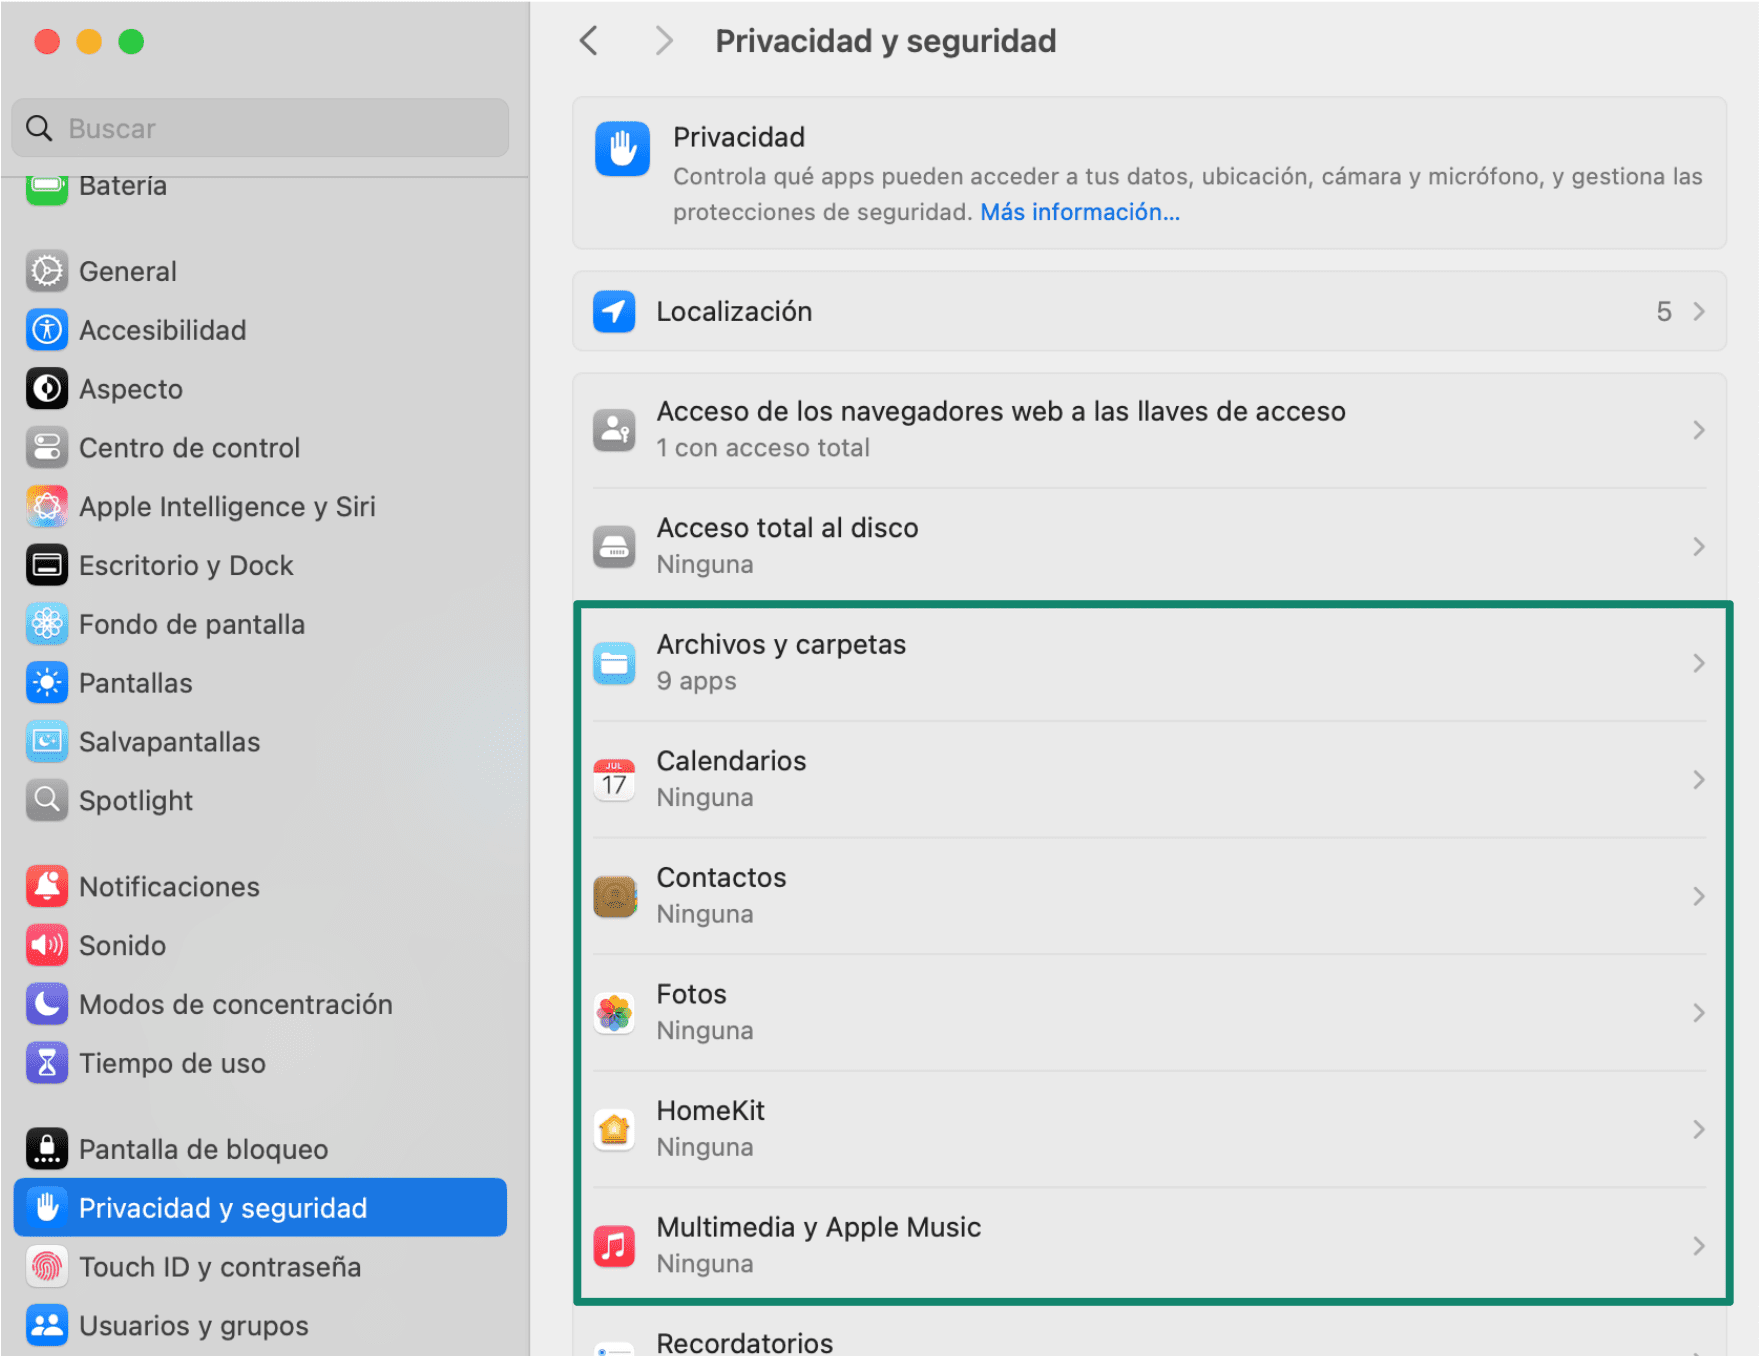Switch to Notificaciones settings
The width and height of the screenshot is (1762, 1356).
click(169, 886)
